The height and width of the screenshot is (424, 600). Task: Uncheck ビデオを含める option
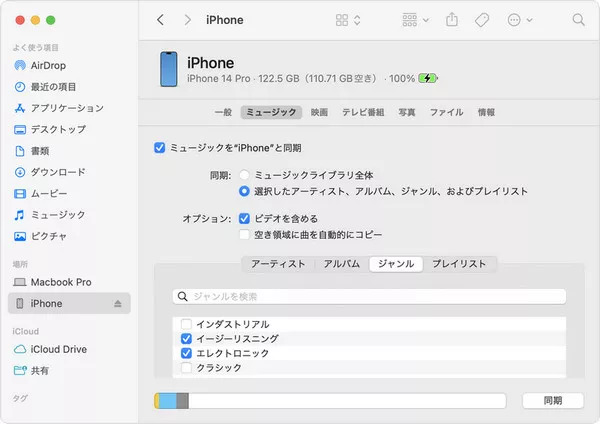244,219
